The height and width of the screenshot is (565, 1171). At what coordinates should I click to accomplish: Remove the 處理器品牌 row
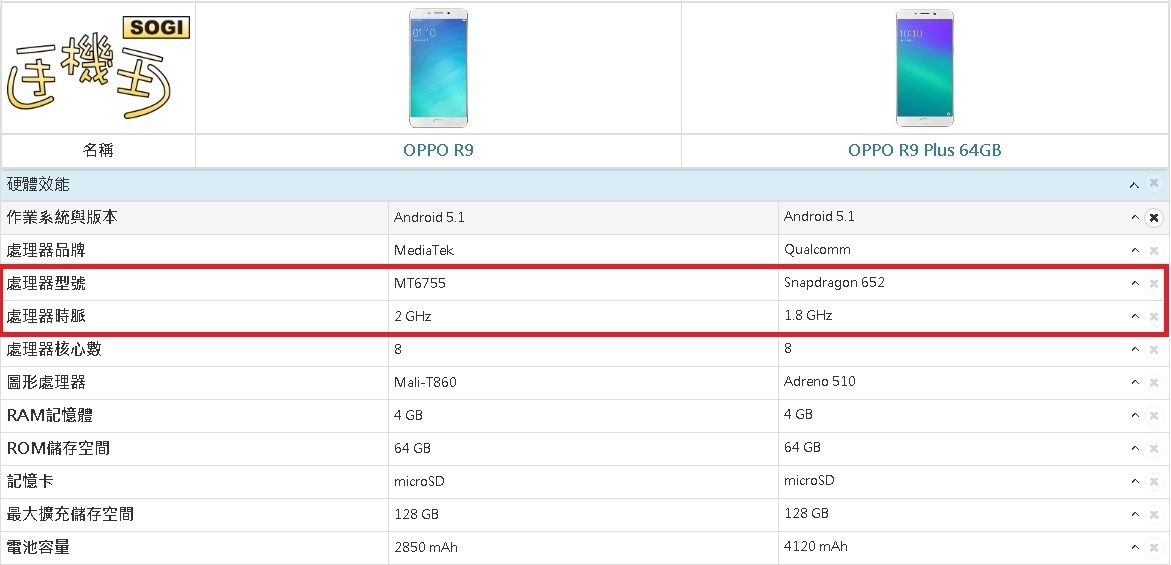1154,251
